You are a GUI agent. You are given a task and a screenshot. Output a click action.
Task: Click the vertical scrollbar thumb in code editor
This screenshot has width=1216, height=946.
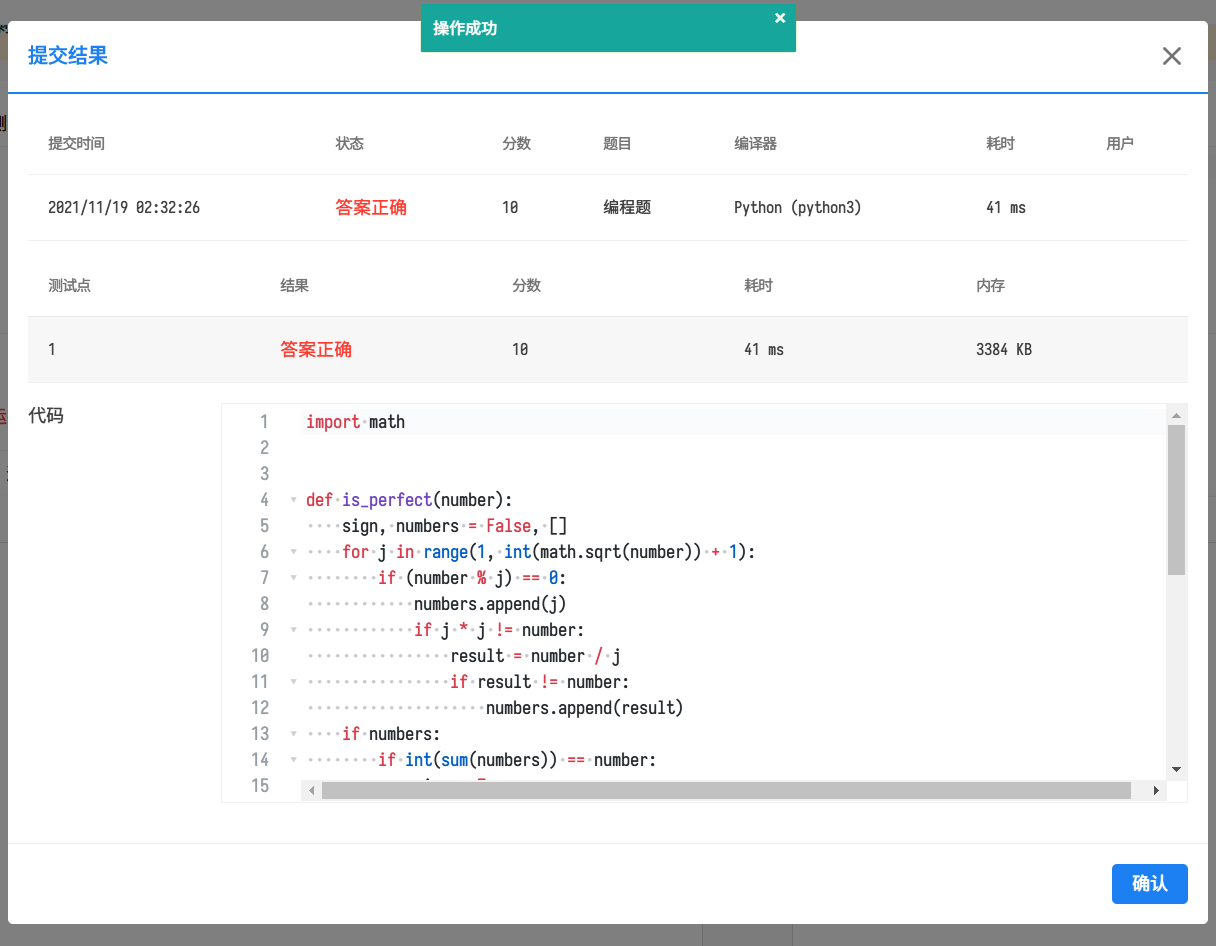click(x=1176, y=500)
